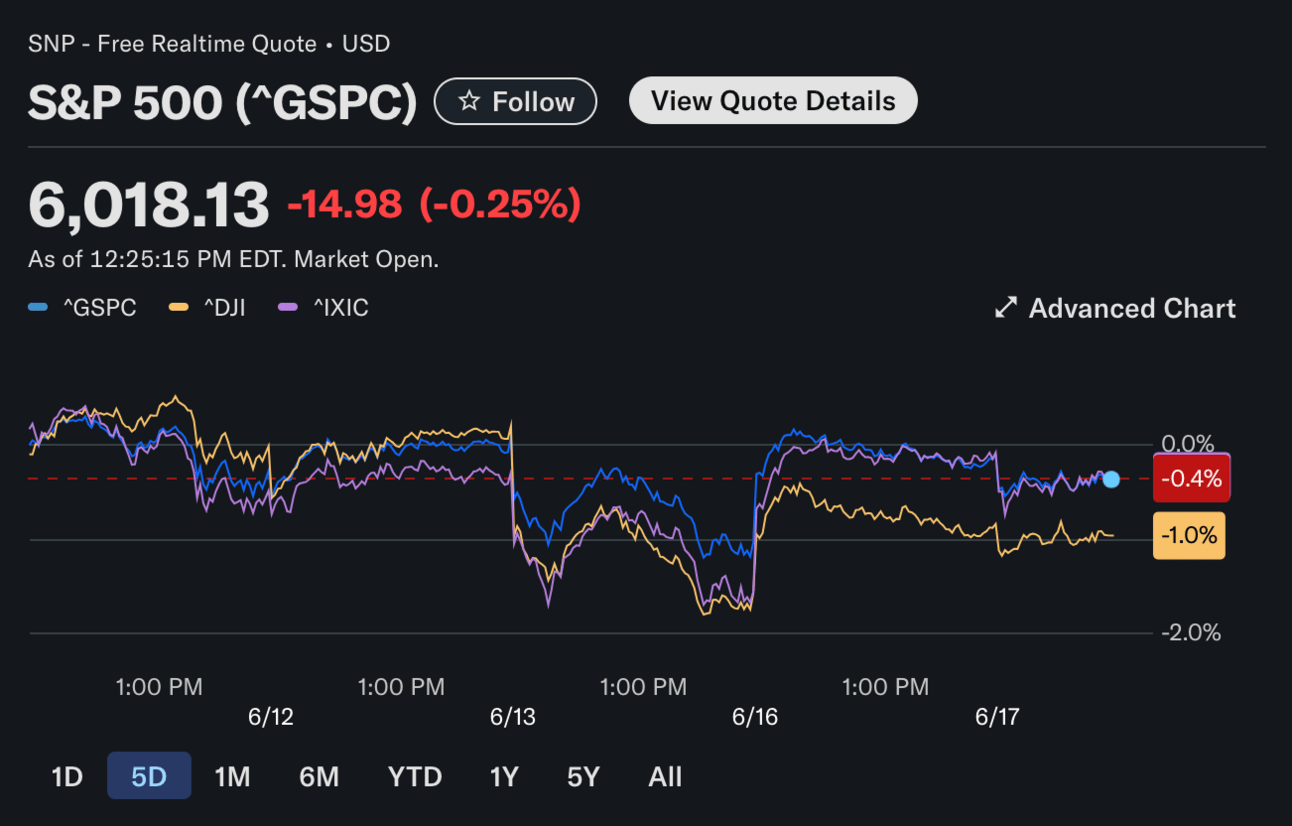Select the 5D time range
Screen dimensions: 1292x826
[x=149, y=776]
